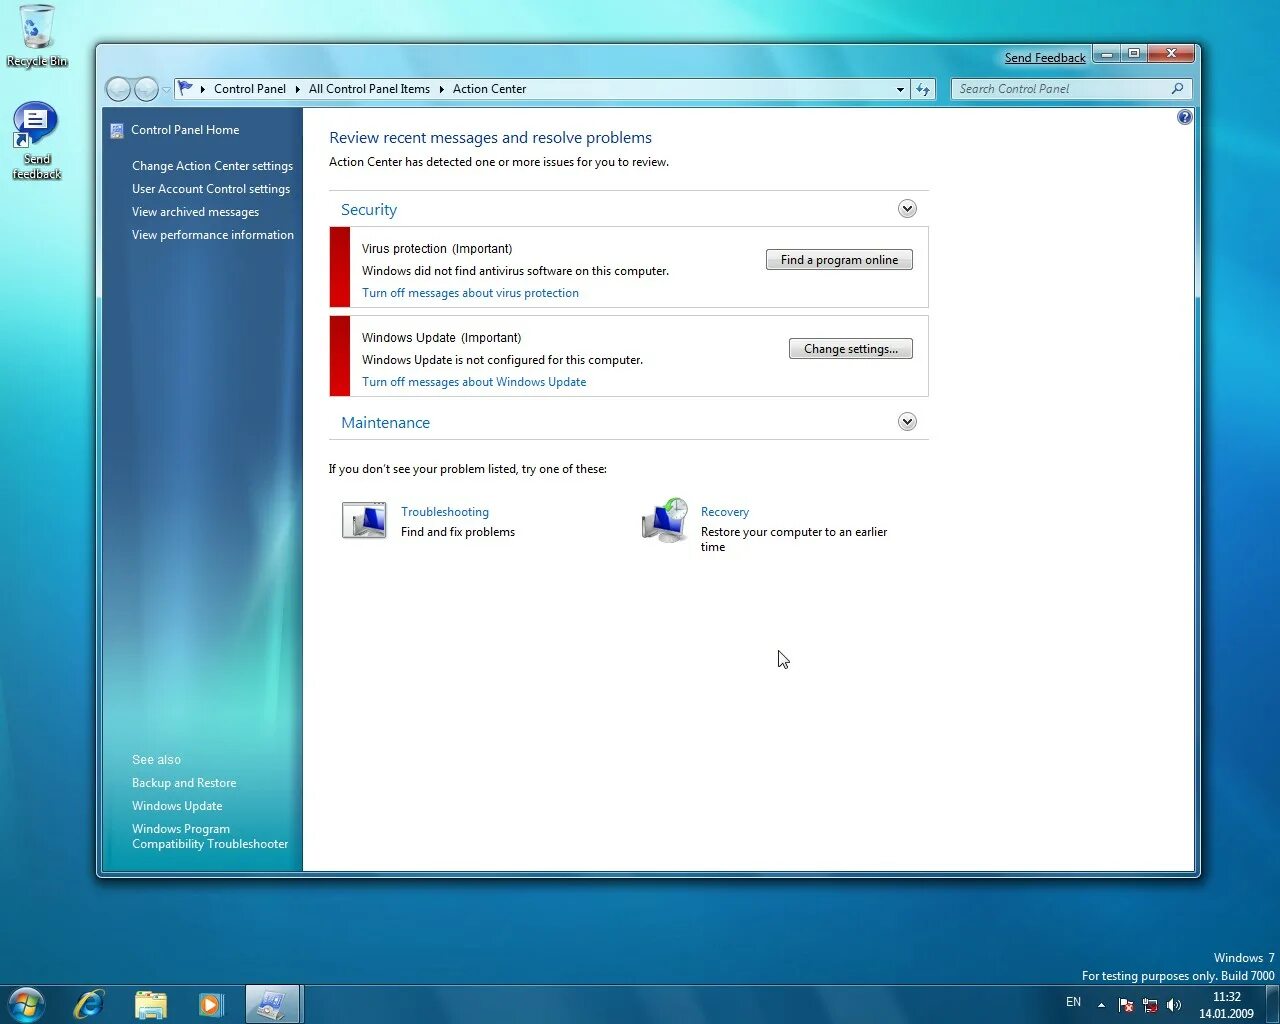Expand the arrow after All Control Panel Items

coord(441,89)
